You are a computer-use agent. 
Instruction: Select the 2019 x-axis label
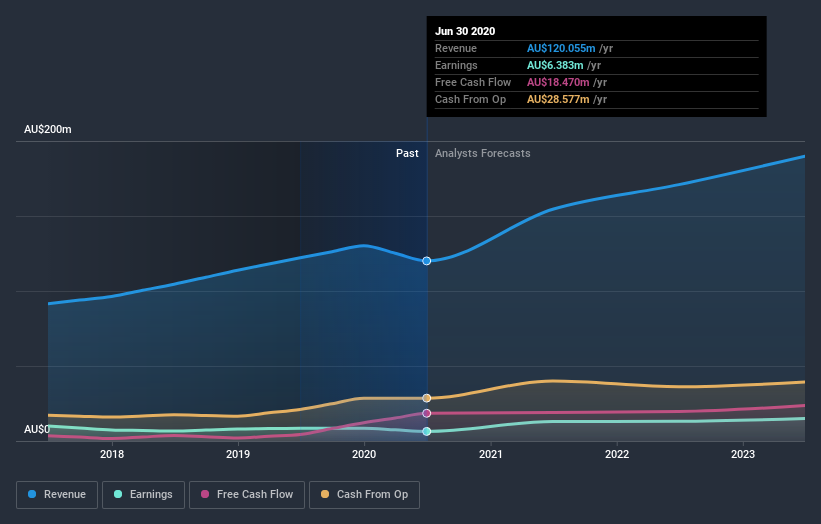[x=238, y=454]
